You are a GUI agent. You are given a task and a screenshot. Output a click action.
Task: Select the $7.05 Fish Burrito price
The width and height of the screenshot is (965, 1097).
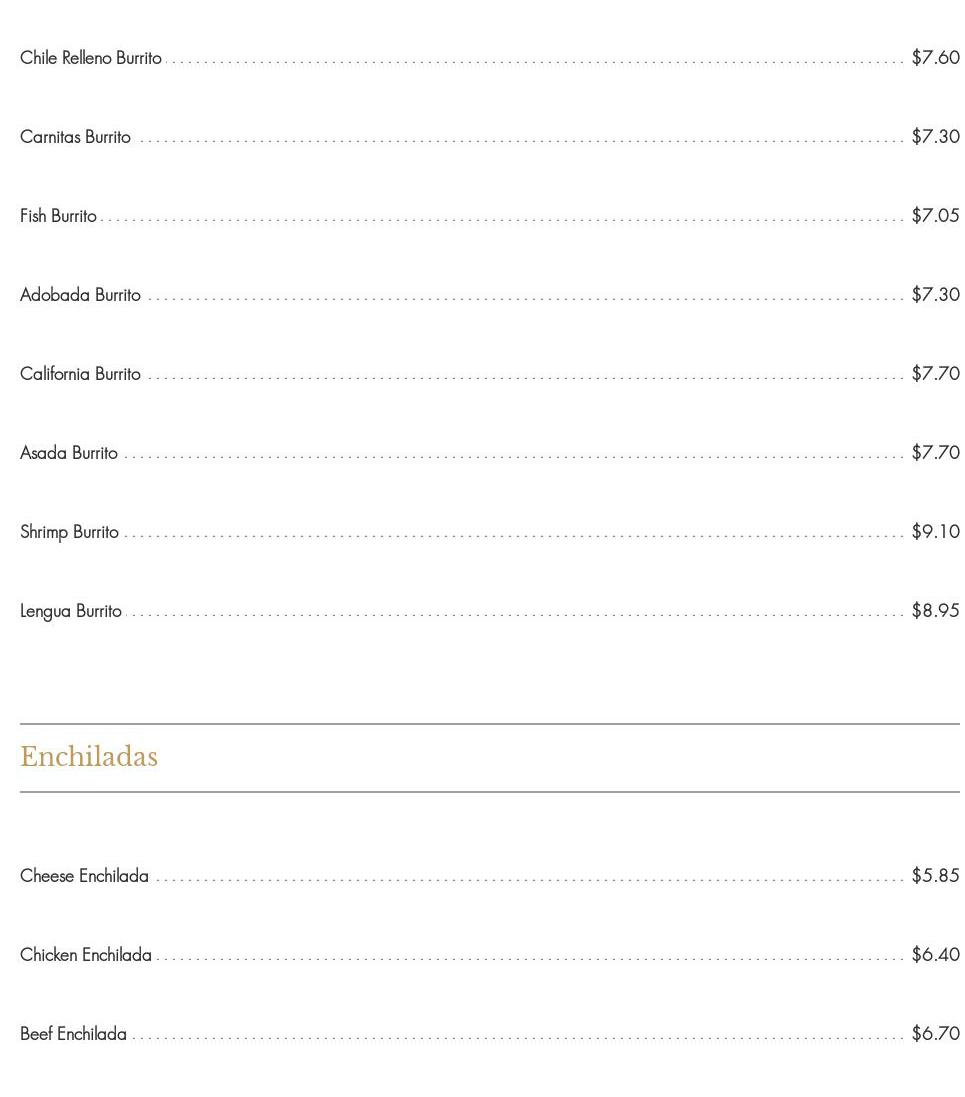tap(935, 216)
